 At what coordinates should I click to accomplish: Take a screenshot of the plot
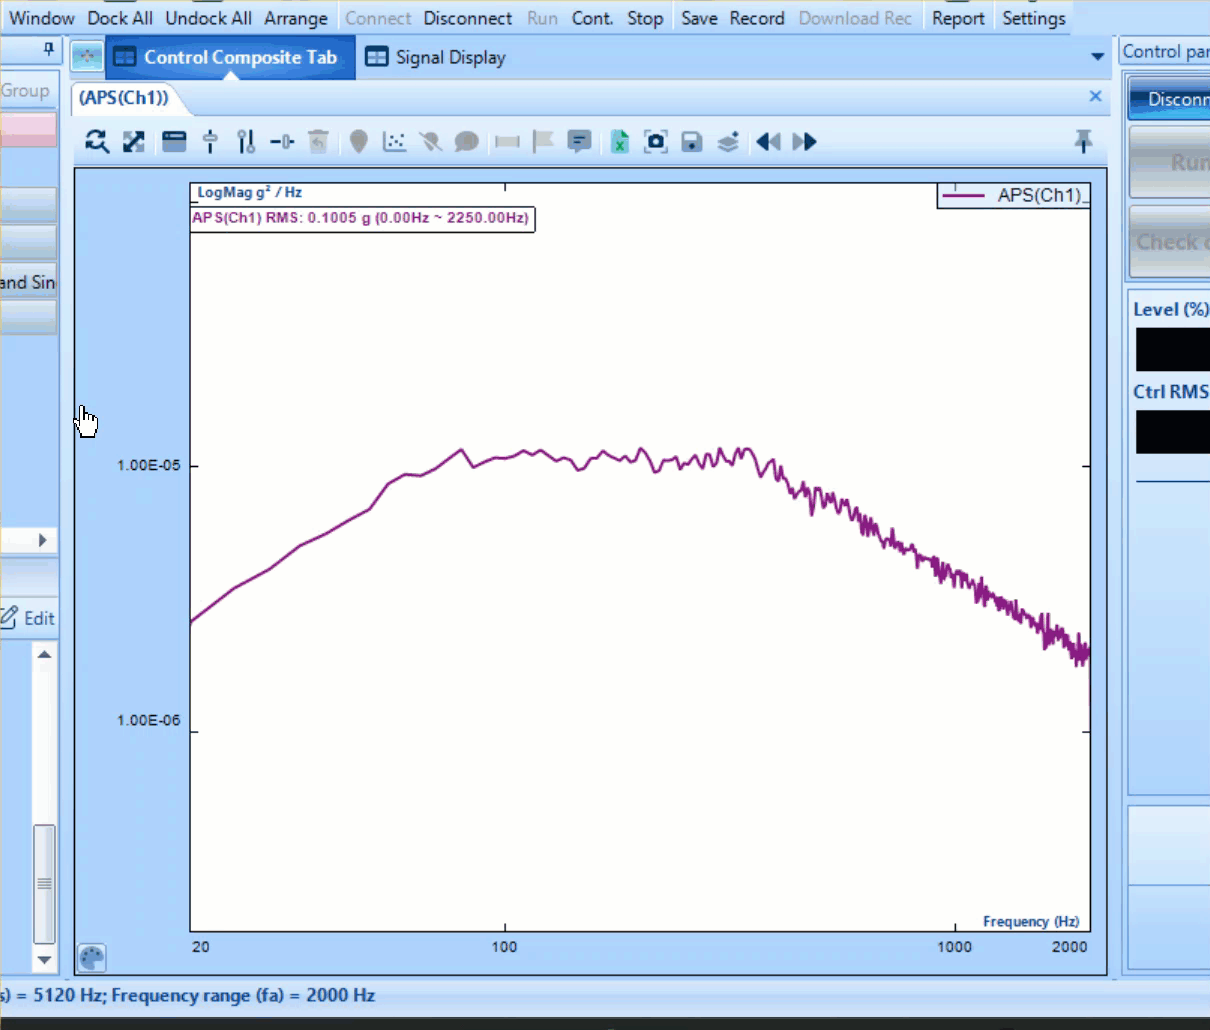[655, 142]
